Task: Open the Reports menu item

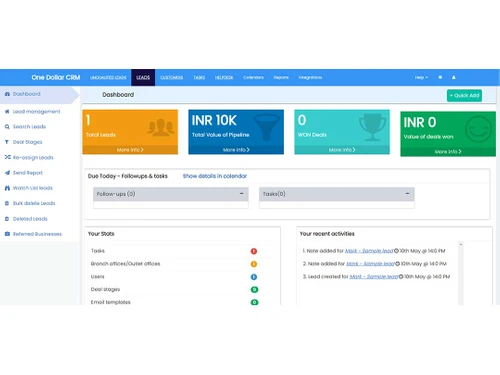Action: tap(281, 77)
